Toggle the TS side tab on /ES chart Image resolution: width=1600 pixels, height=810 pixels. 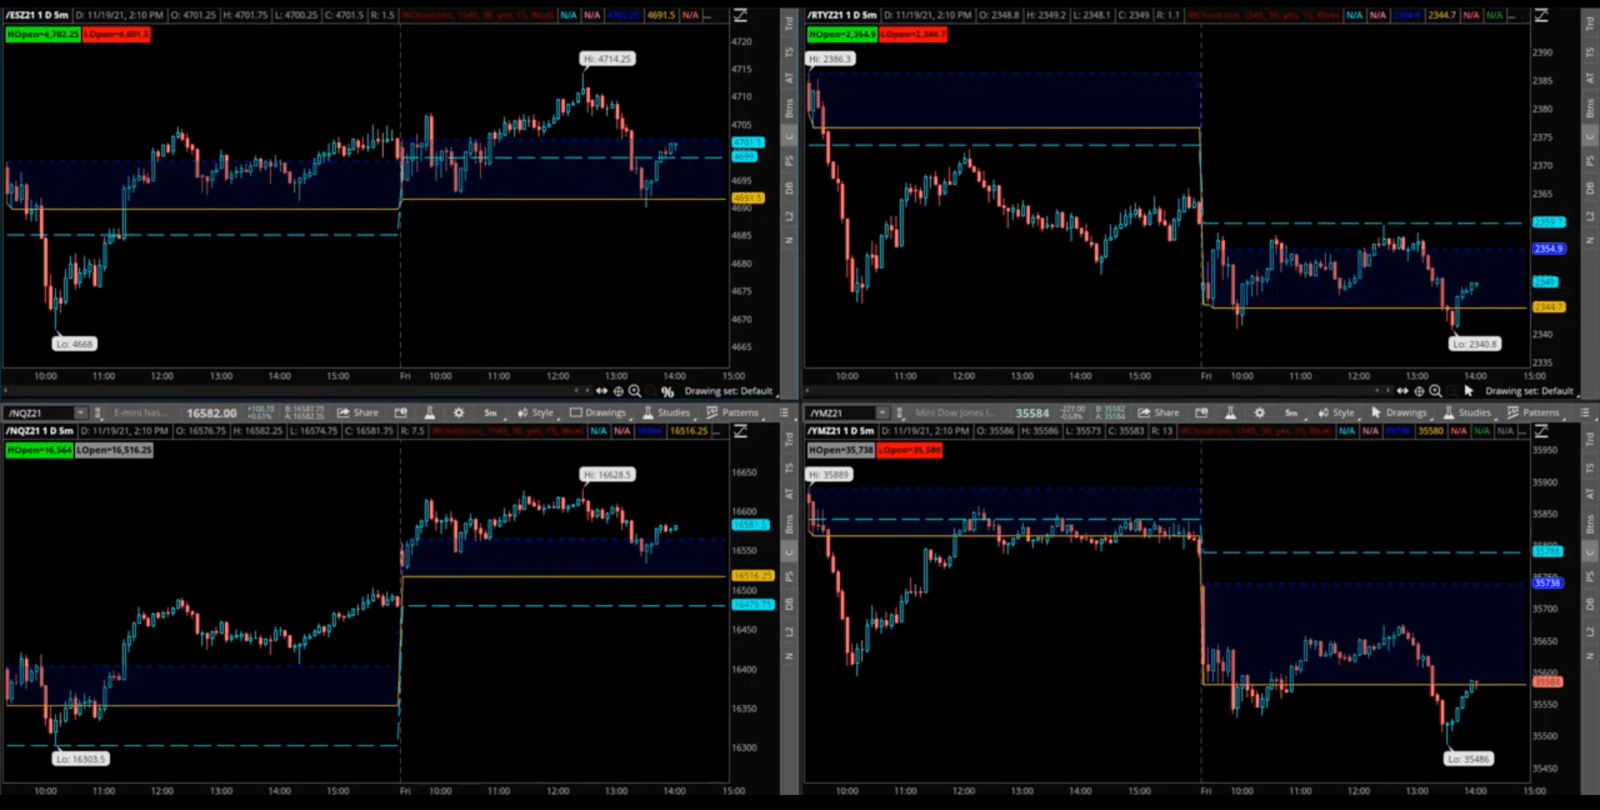(789, 51)
